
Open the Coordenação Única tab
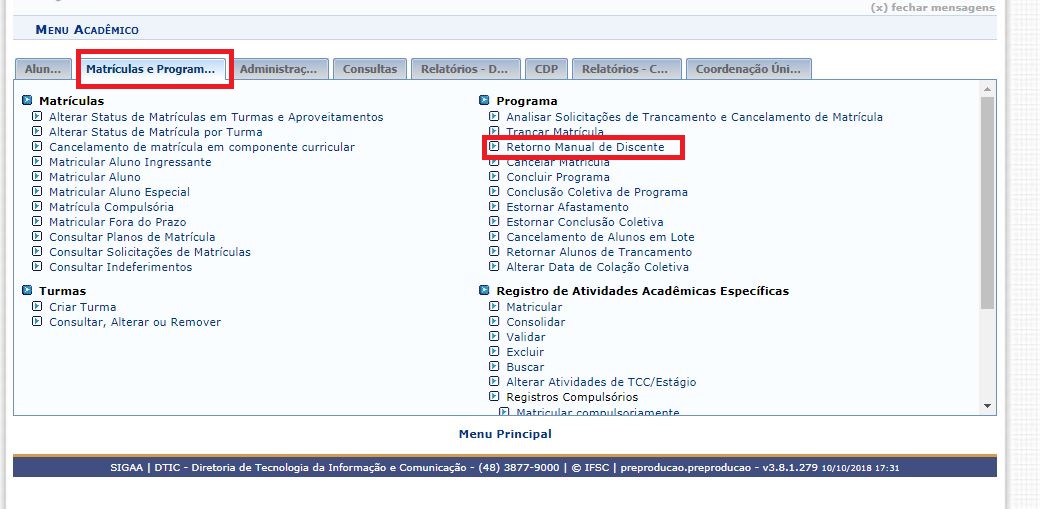[x=748, y=69]
